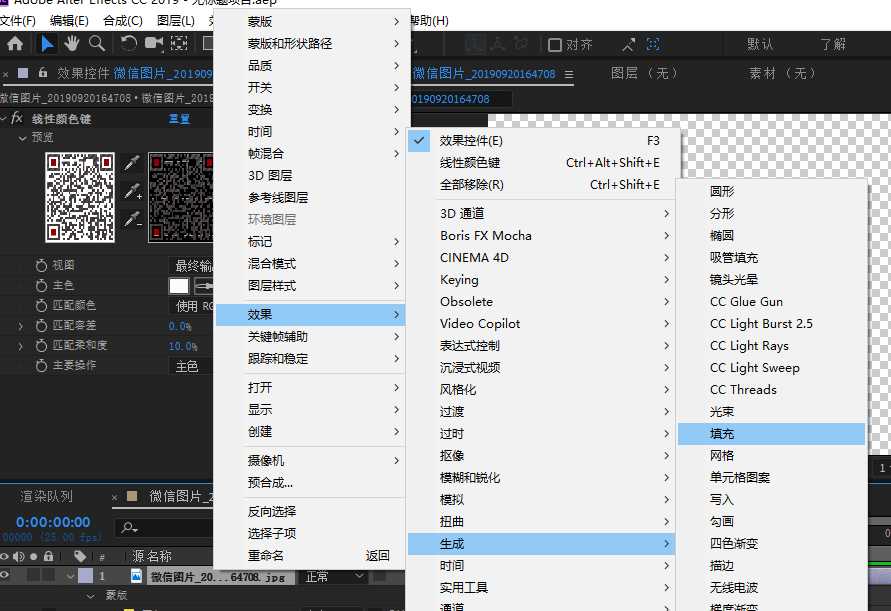
Task: Open the 视图 dropdown showing 最终输出
Action: tap(191, 265)
